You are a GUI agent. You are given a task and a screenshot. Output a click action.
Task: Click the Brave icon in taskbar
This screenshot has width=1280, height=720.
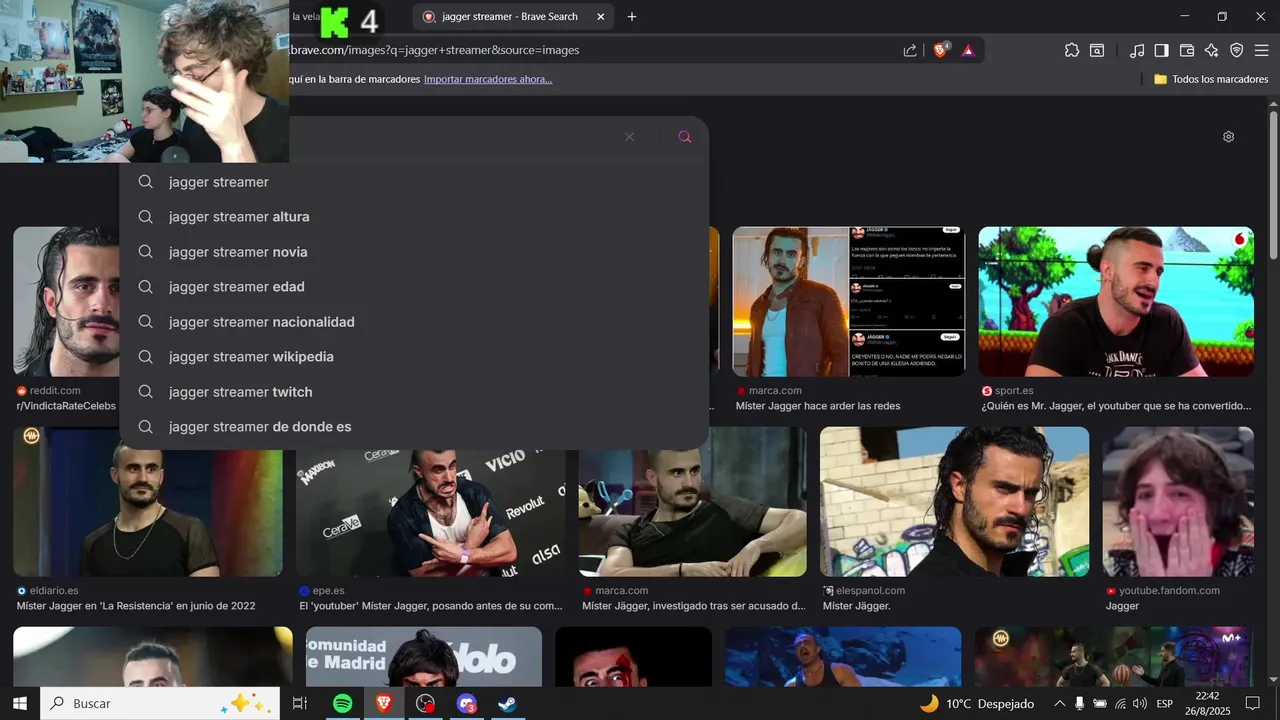(384, 704)
